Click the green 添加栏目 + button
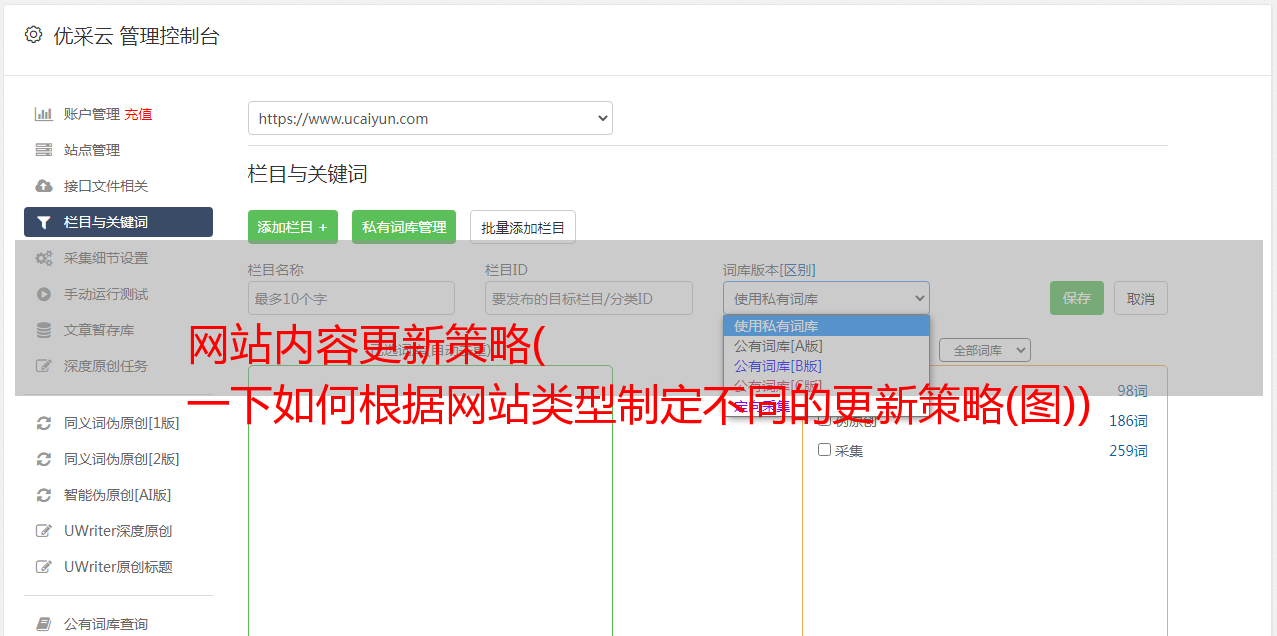The height and width of the screenshot is (636, 1277). 293,227
